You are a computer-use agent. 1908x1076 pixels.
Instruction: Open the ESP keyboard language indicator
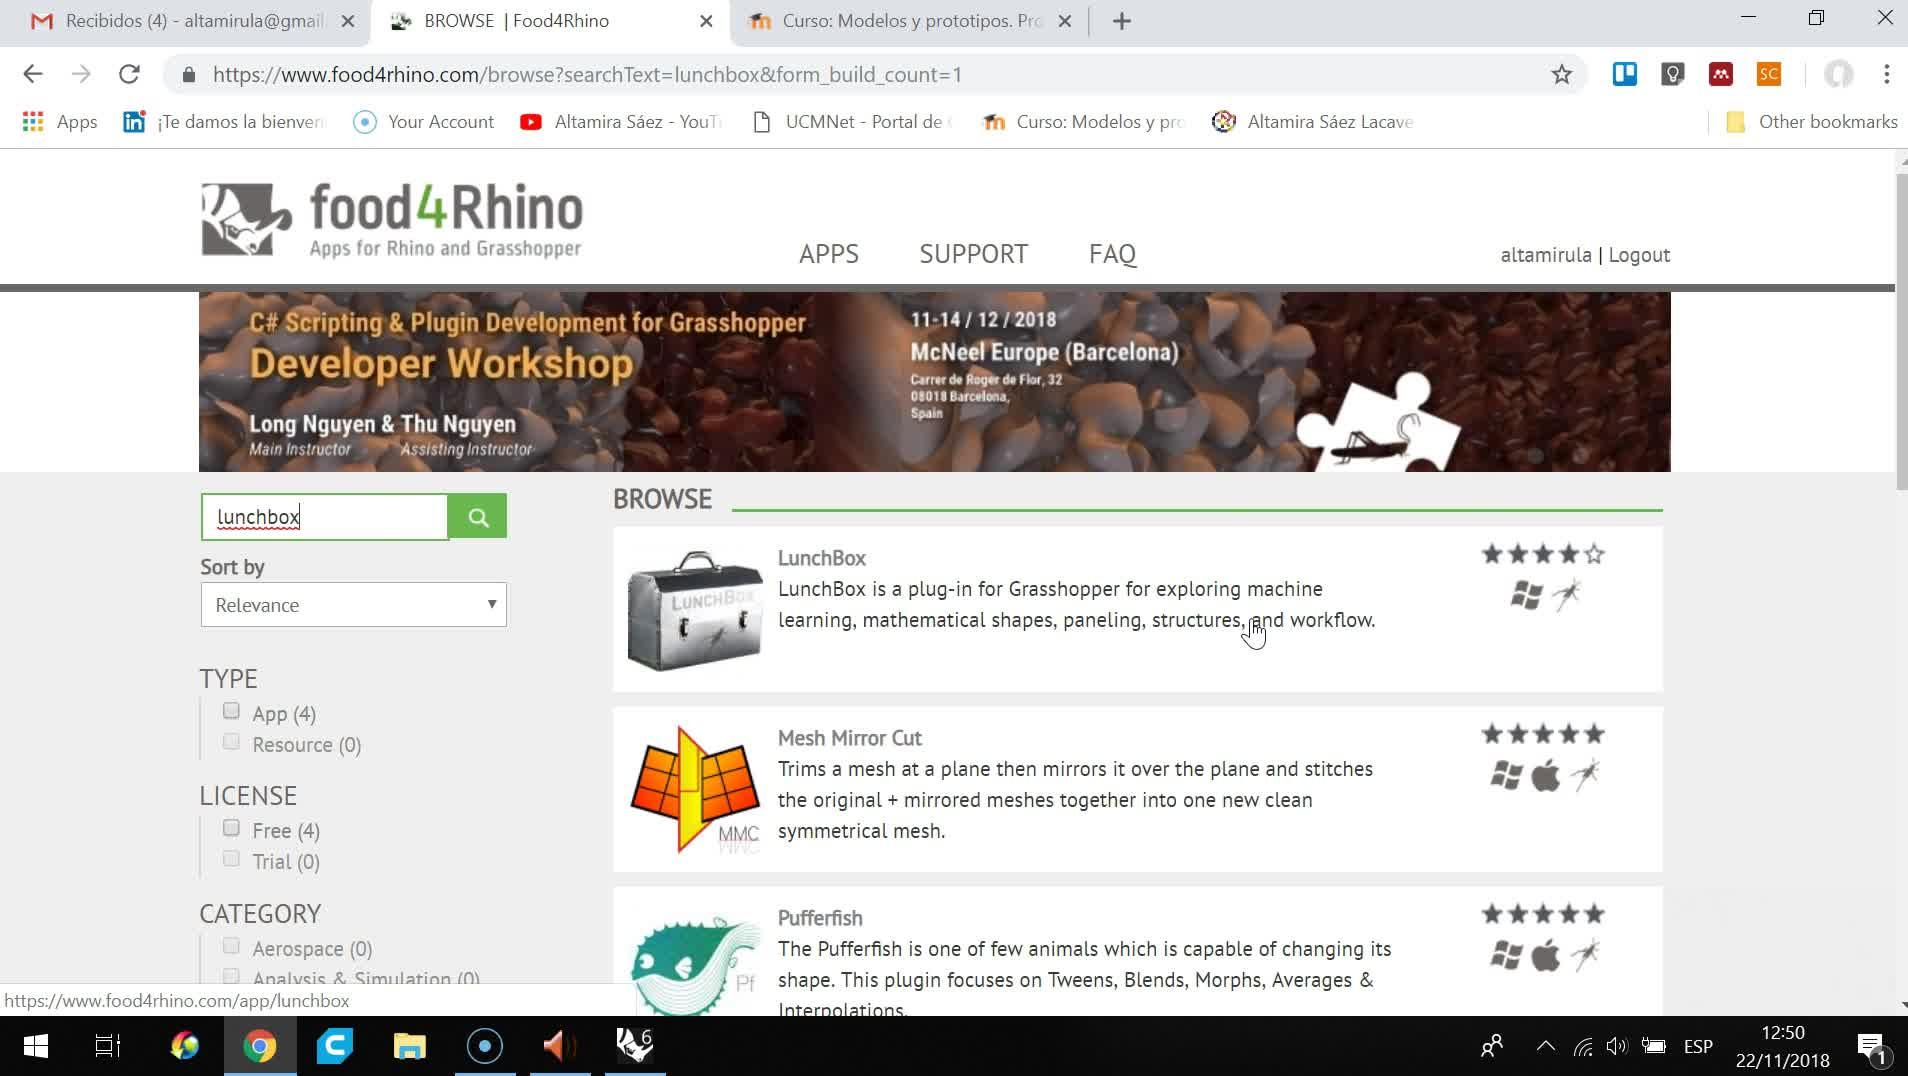tap(1698, 1047)
